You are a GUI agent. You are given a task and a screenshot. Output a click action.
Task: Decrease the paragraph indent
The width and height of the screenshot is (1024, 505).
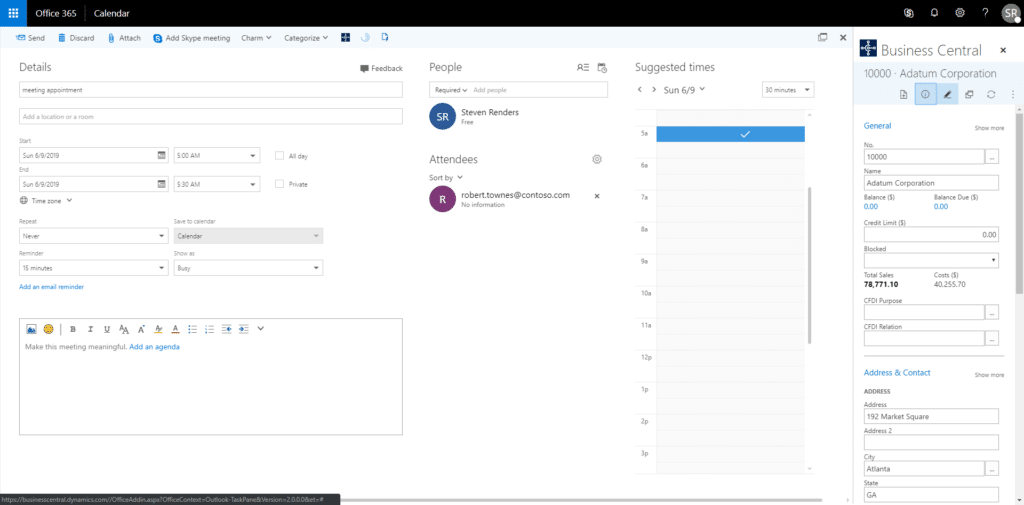227,329
